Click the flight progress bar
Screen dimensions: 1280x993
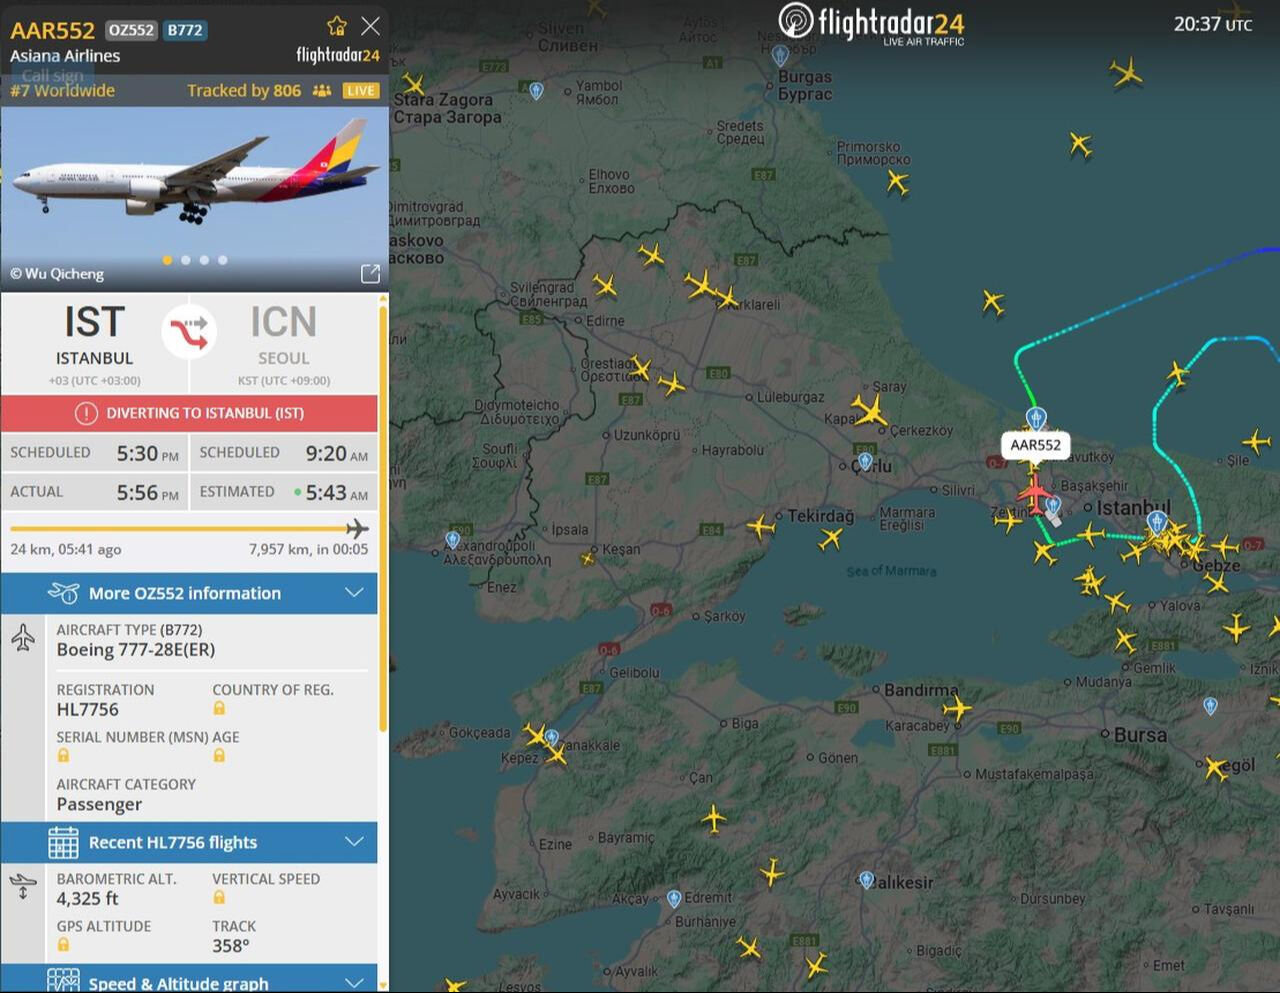(189, 528)
